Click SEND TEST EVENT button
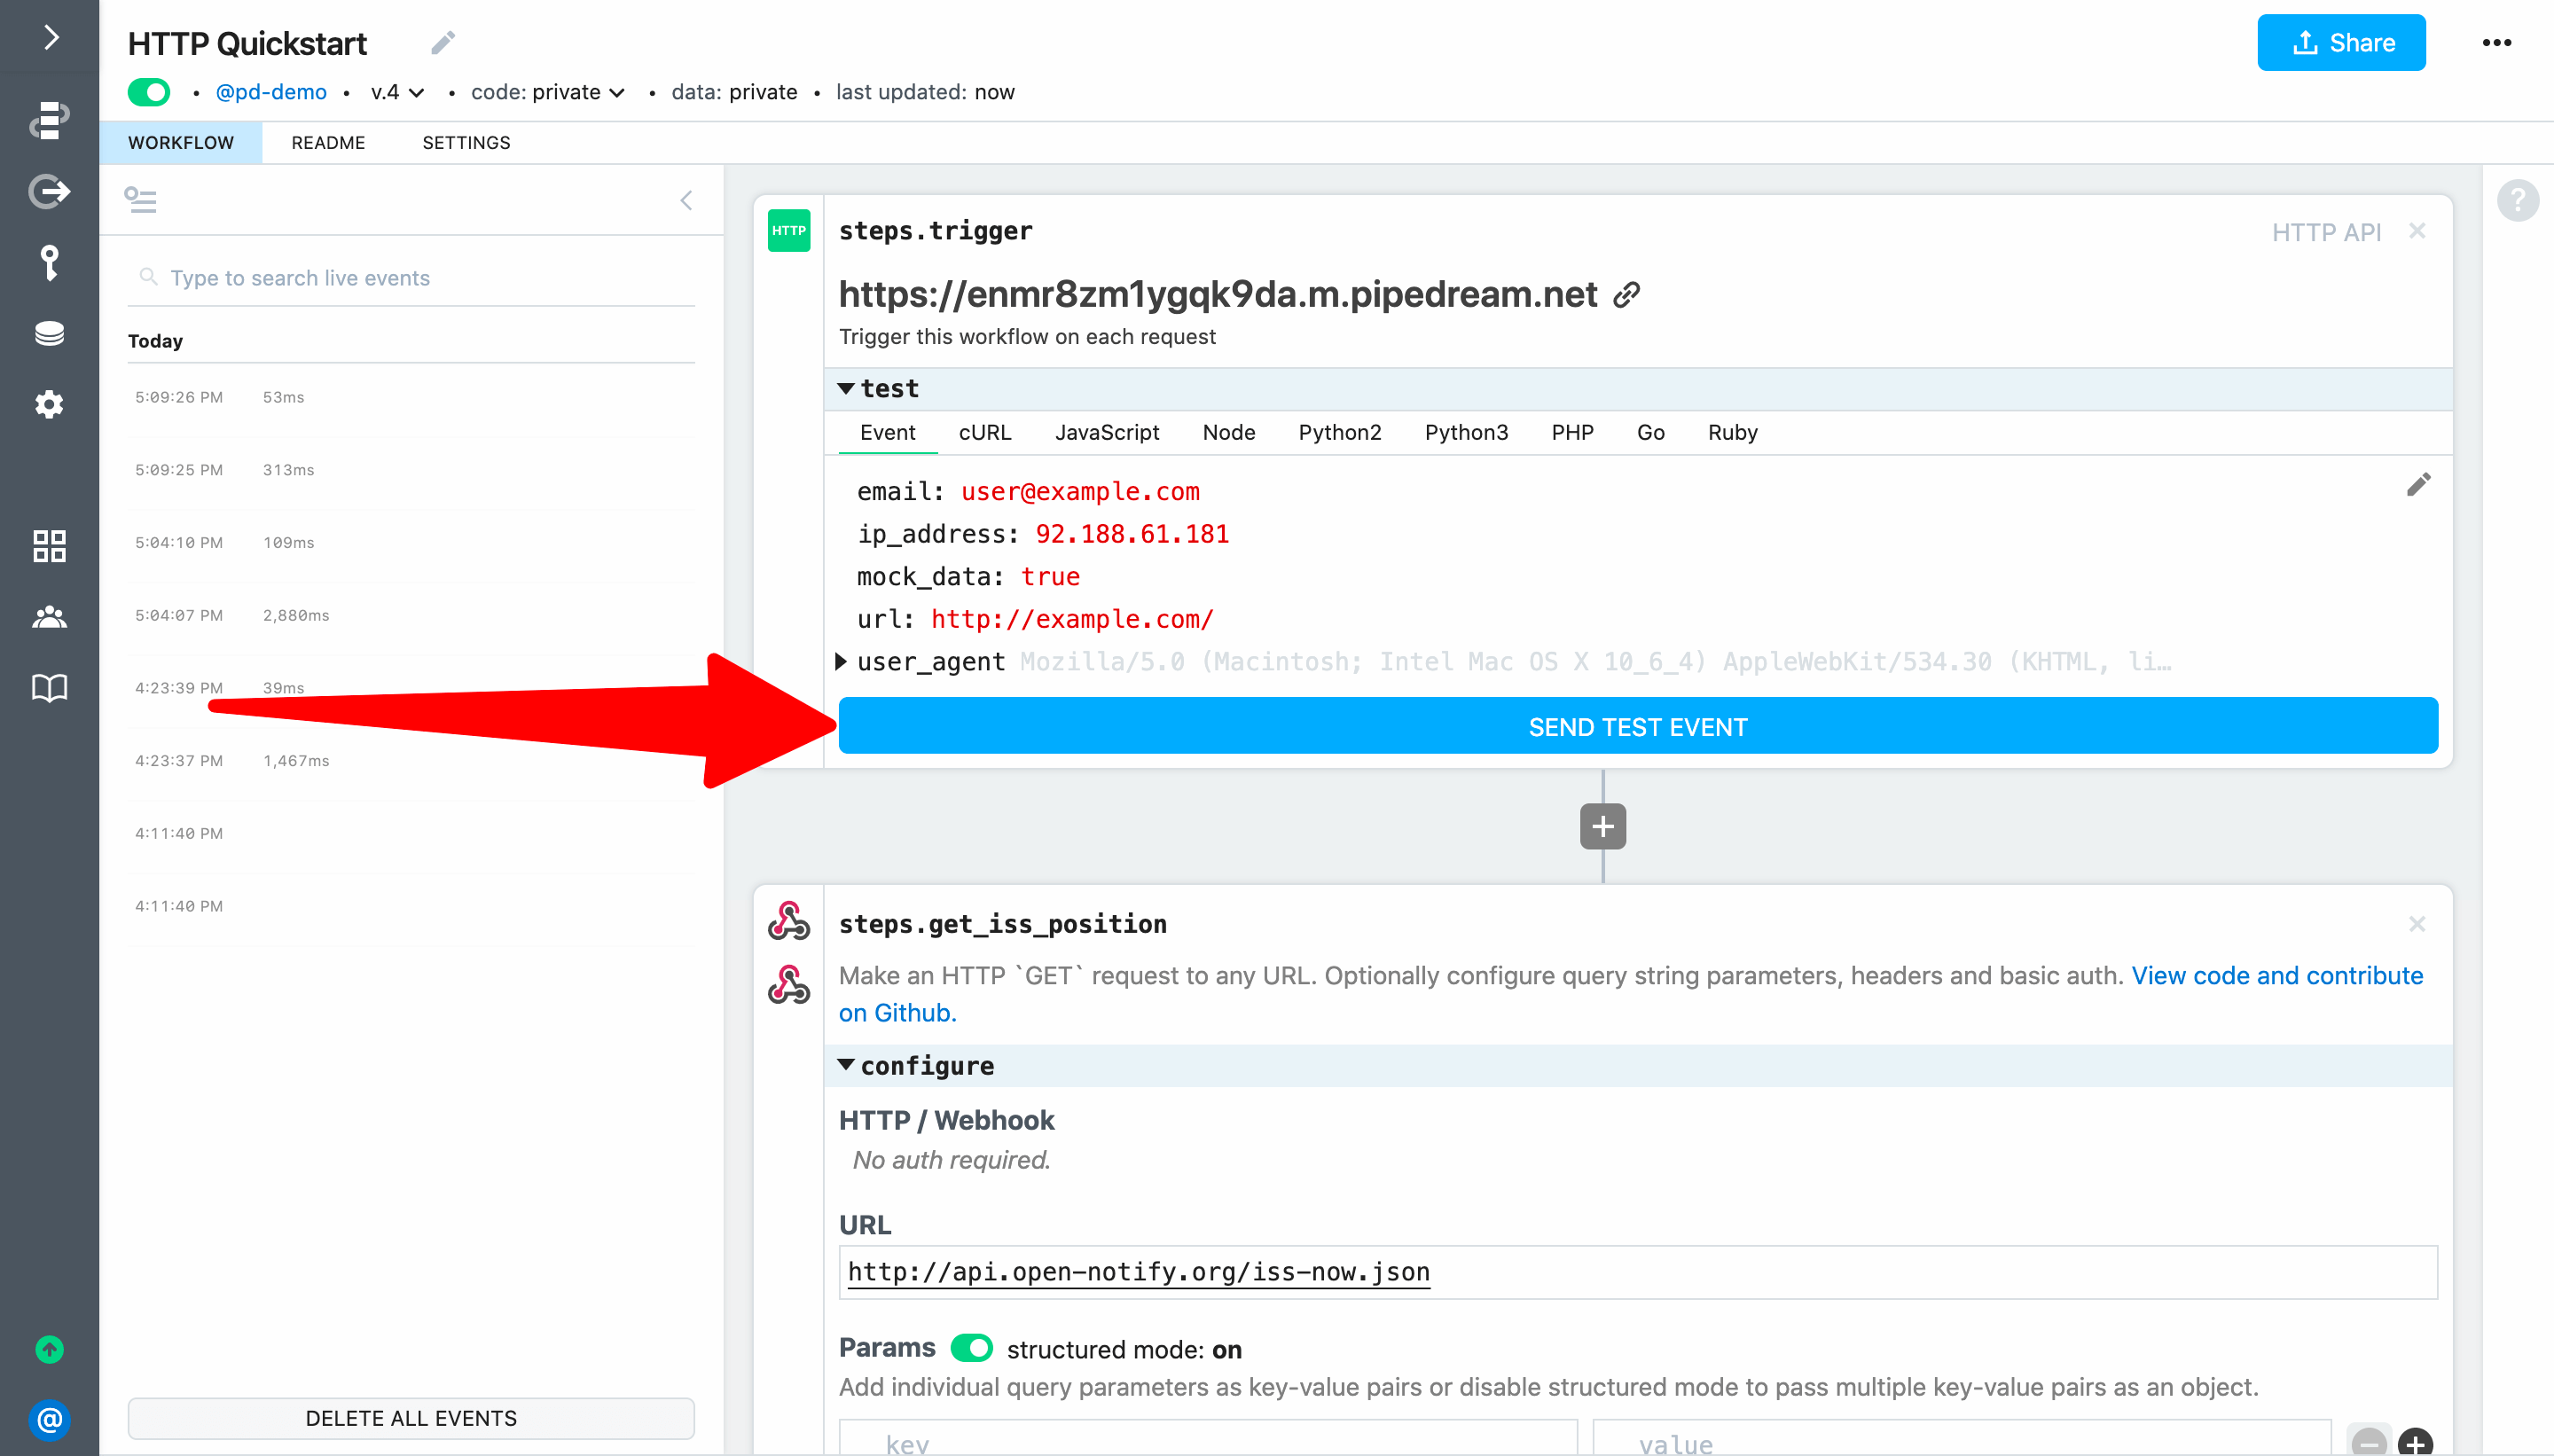 pos(1637,726)
